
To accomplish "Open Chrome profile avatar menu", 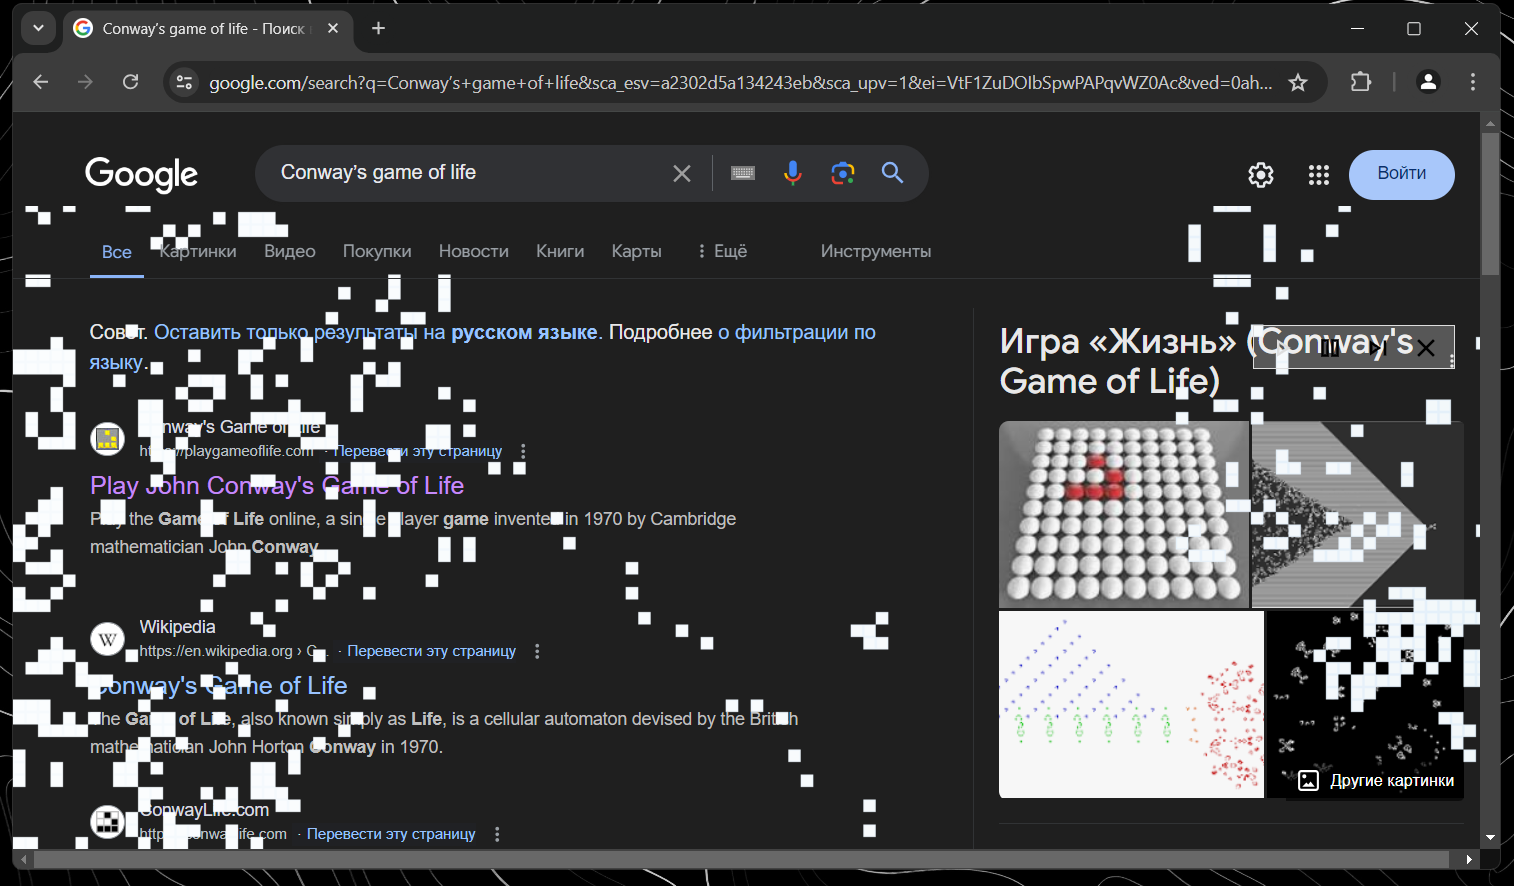I will point(1428,82).
